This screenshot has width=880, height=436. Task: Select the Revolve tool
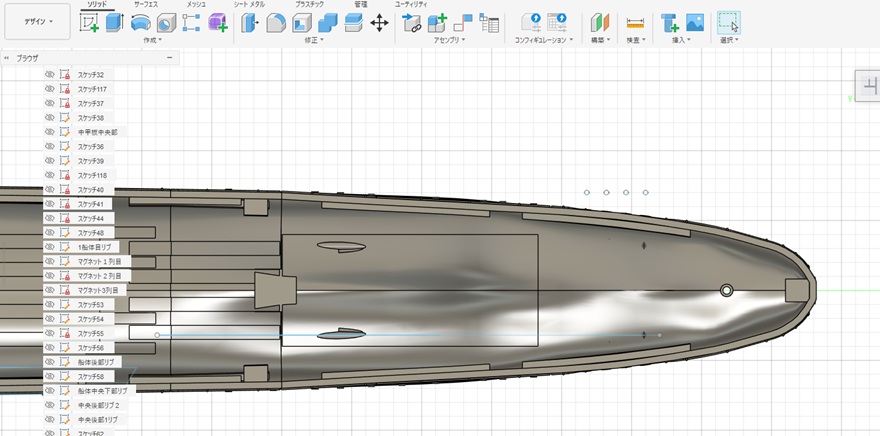[x=140, y=22]
